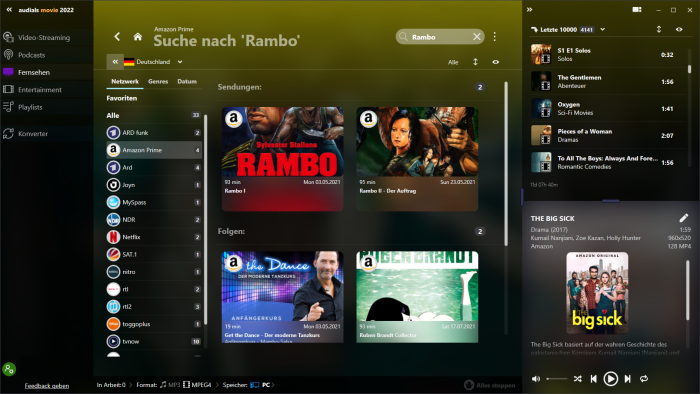Viewport: 700px width, 394px height.
Task: Open the Deutschland country dropdown
Action: [x=154, y=62]
